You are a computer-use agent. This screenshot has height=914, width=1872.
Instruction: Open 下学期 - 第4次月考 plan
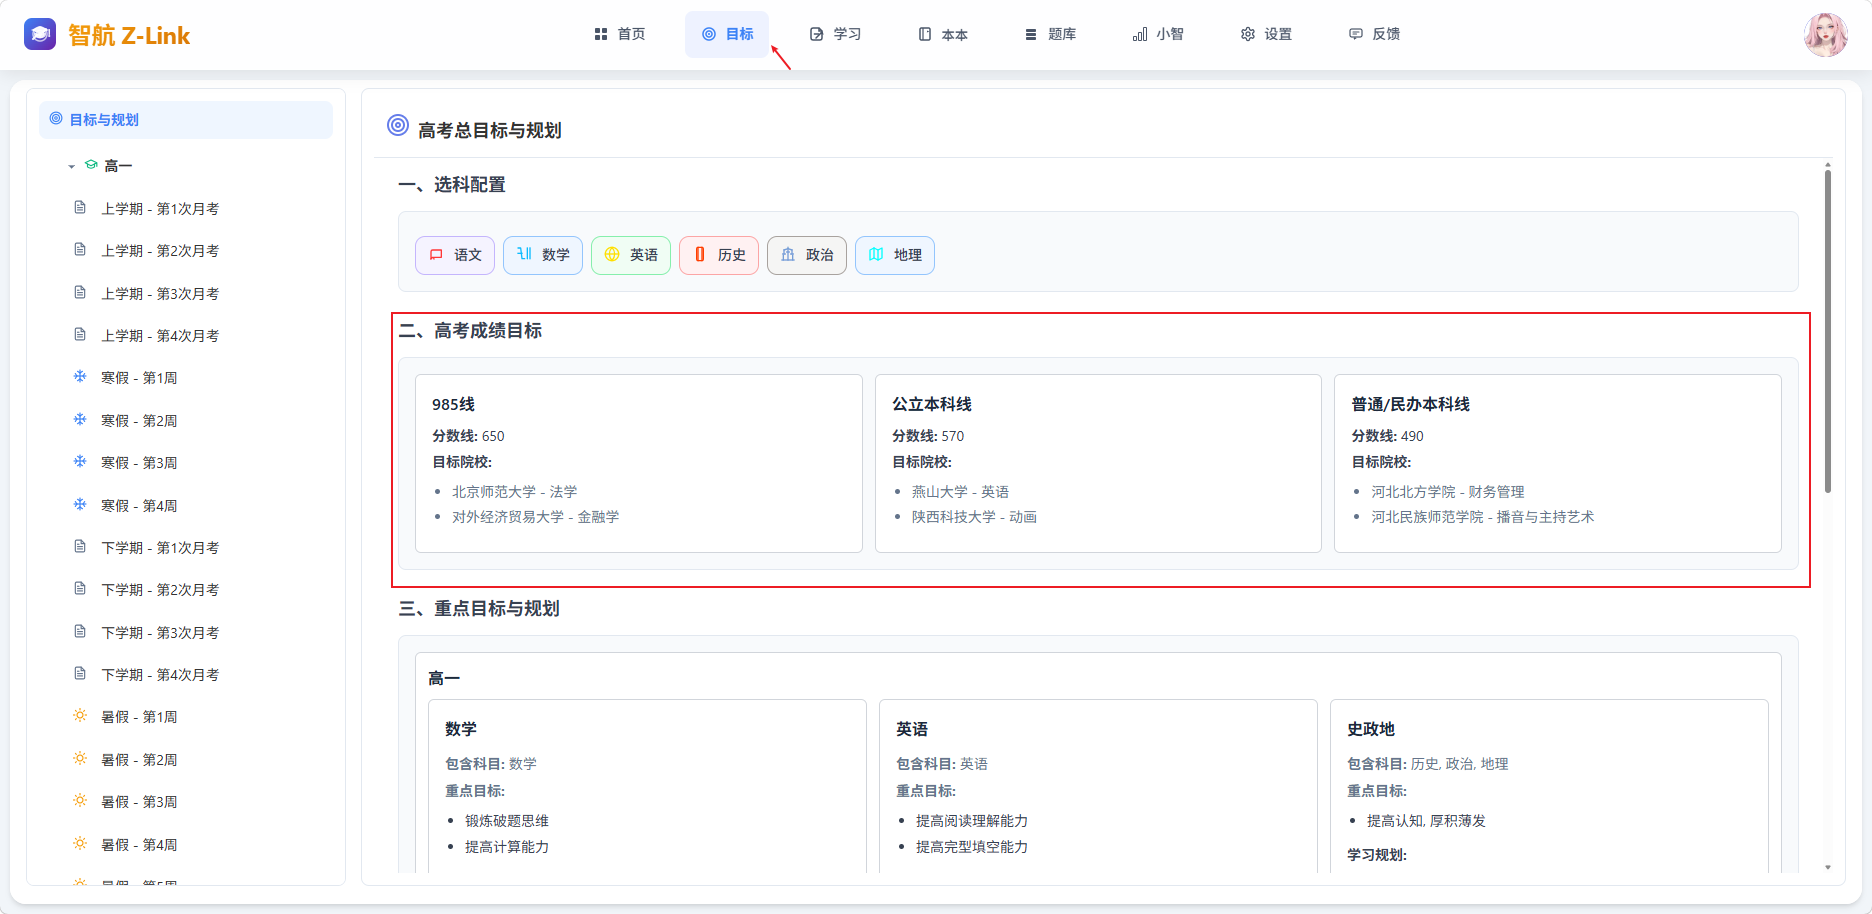point(160,675)
